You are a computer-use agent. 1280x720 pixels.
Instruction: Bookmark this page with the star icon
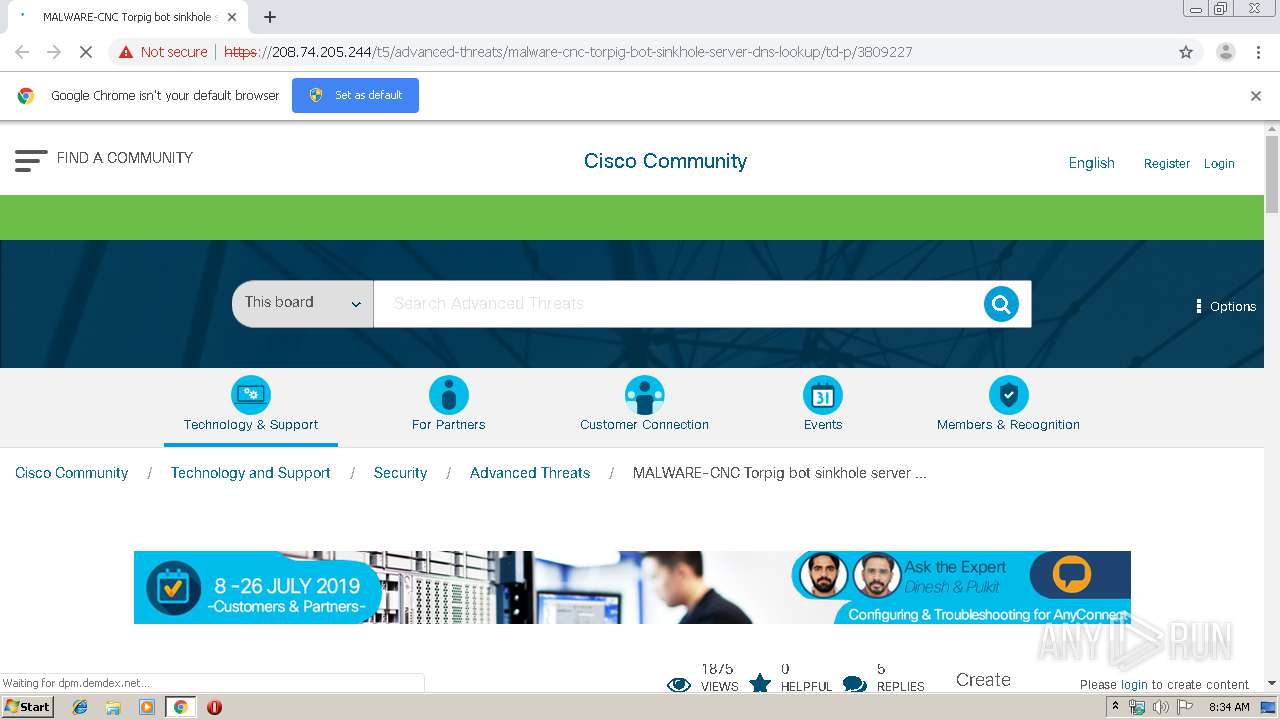(1186, 52)
